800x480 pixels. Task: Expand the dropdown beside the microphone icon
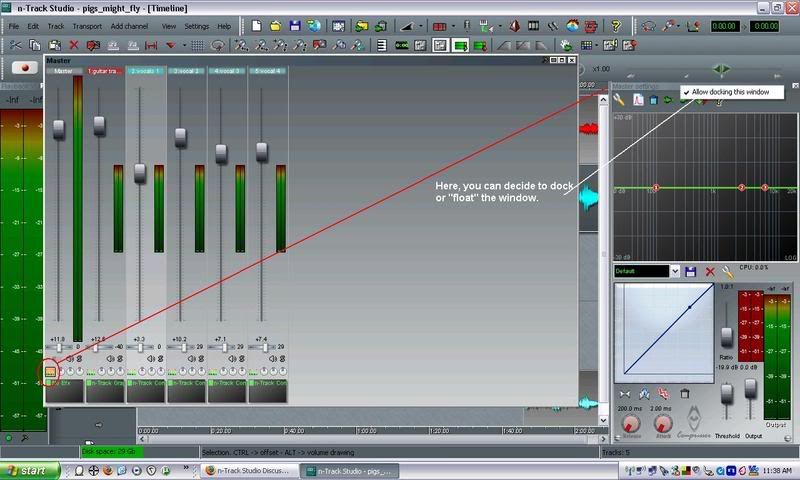(679, 26)
